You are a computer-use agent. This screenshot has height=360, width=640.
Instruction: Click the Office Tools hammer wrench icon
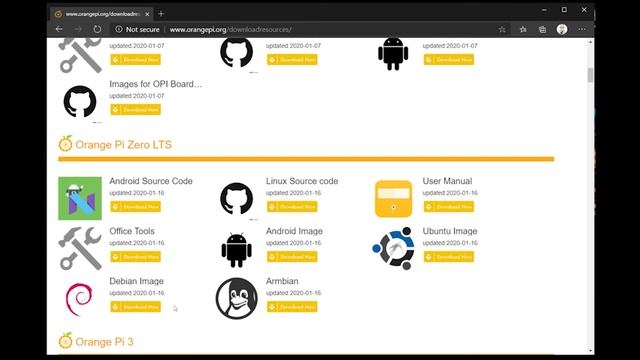coord(80,249)
